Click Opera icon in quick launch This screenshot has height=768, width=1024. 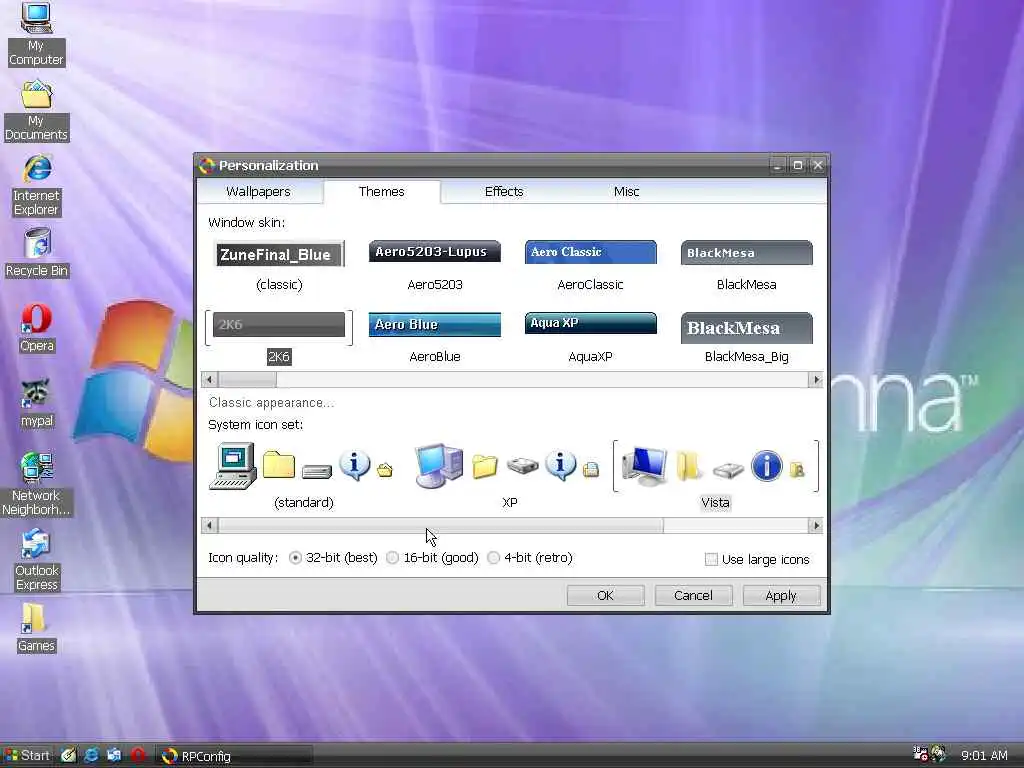click(x=138, y=756)
